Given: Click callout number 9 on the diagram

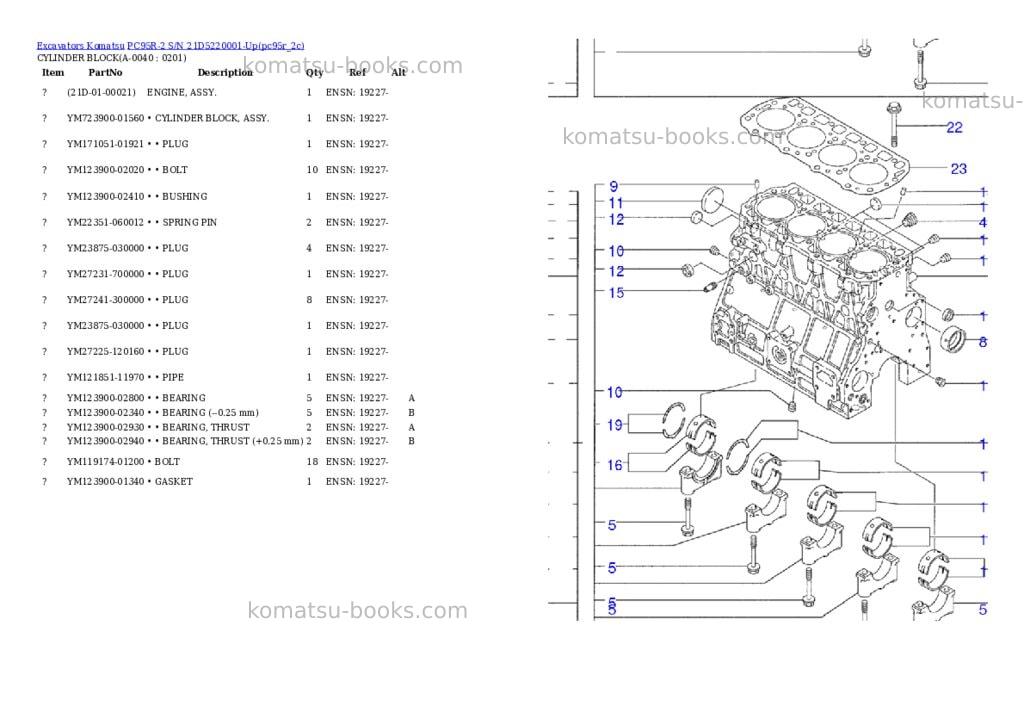Looking at the screenshot, I should coord(613,187).
